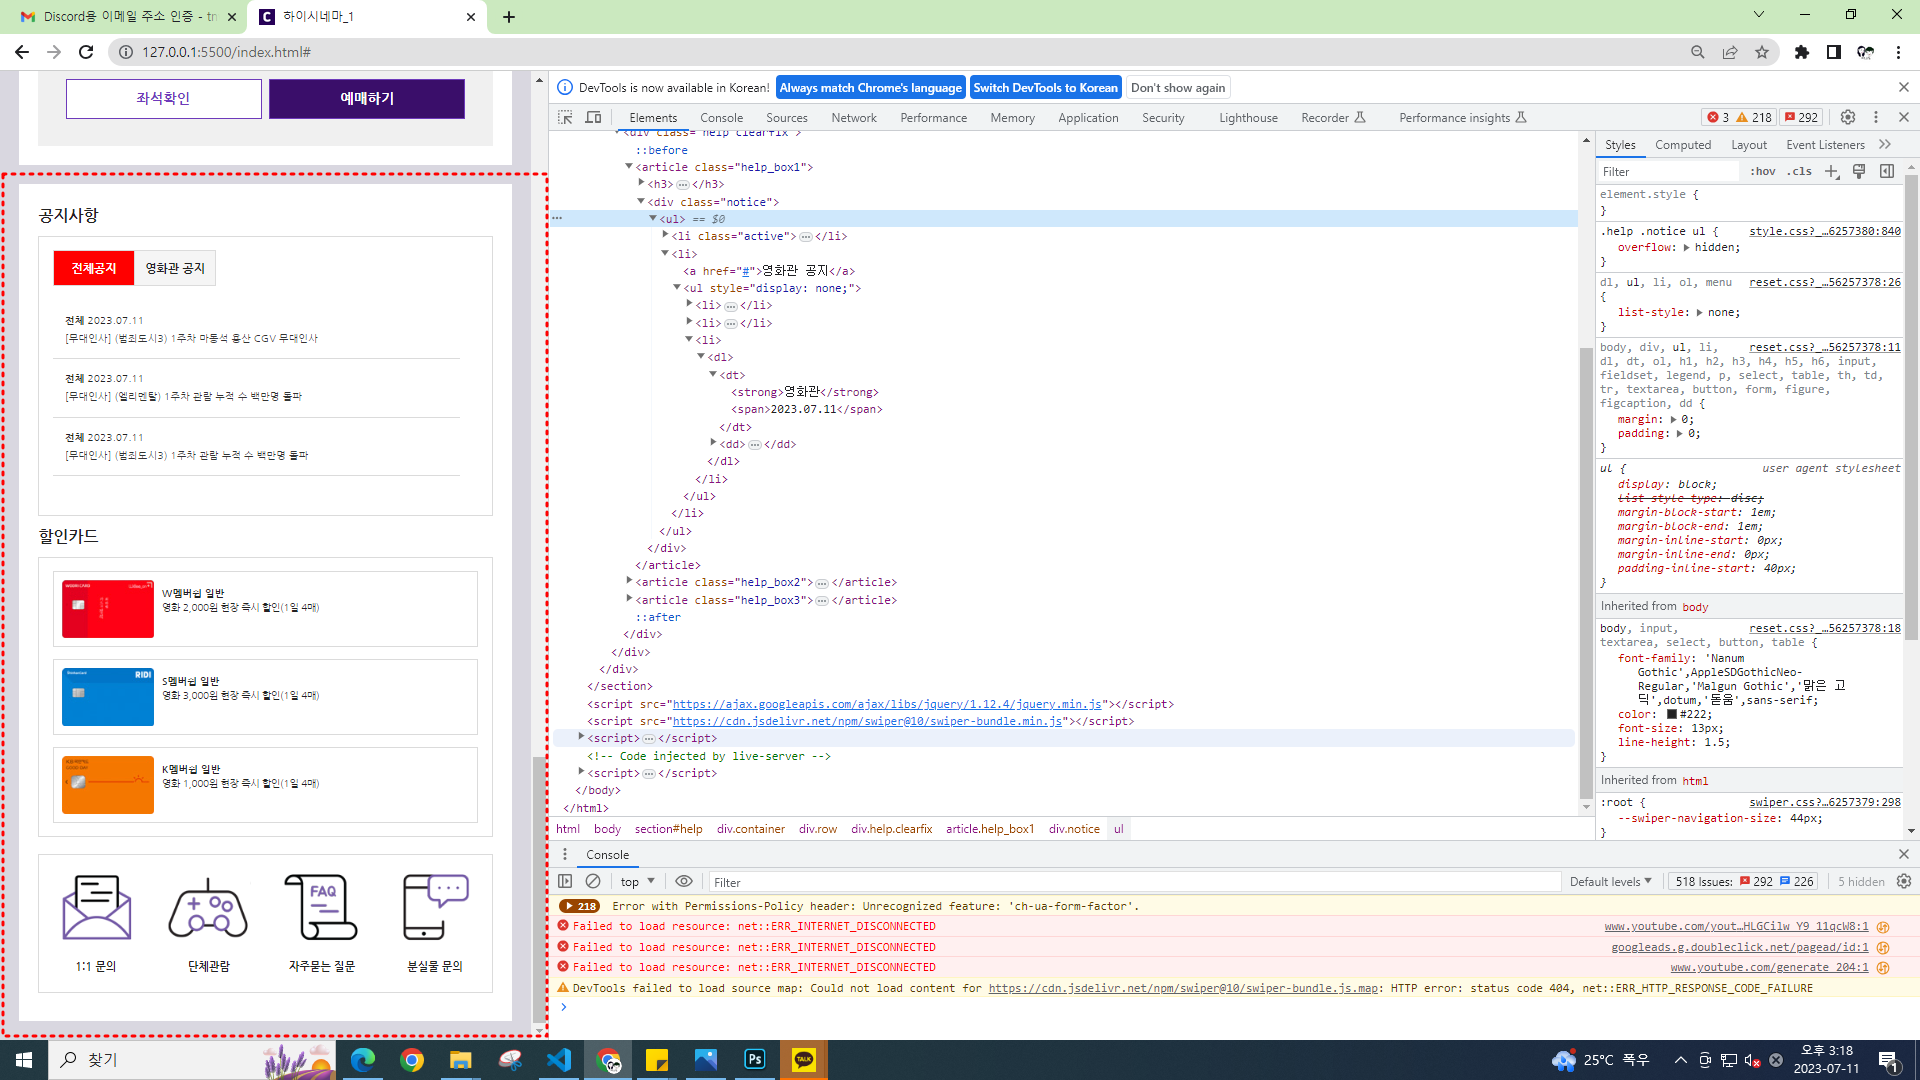Click the live expression eye icon
The image size is (1920, 1080).
pos(684,881)
